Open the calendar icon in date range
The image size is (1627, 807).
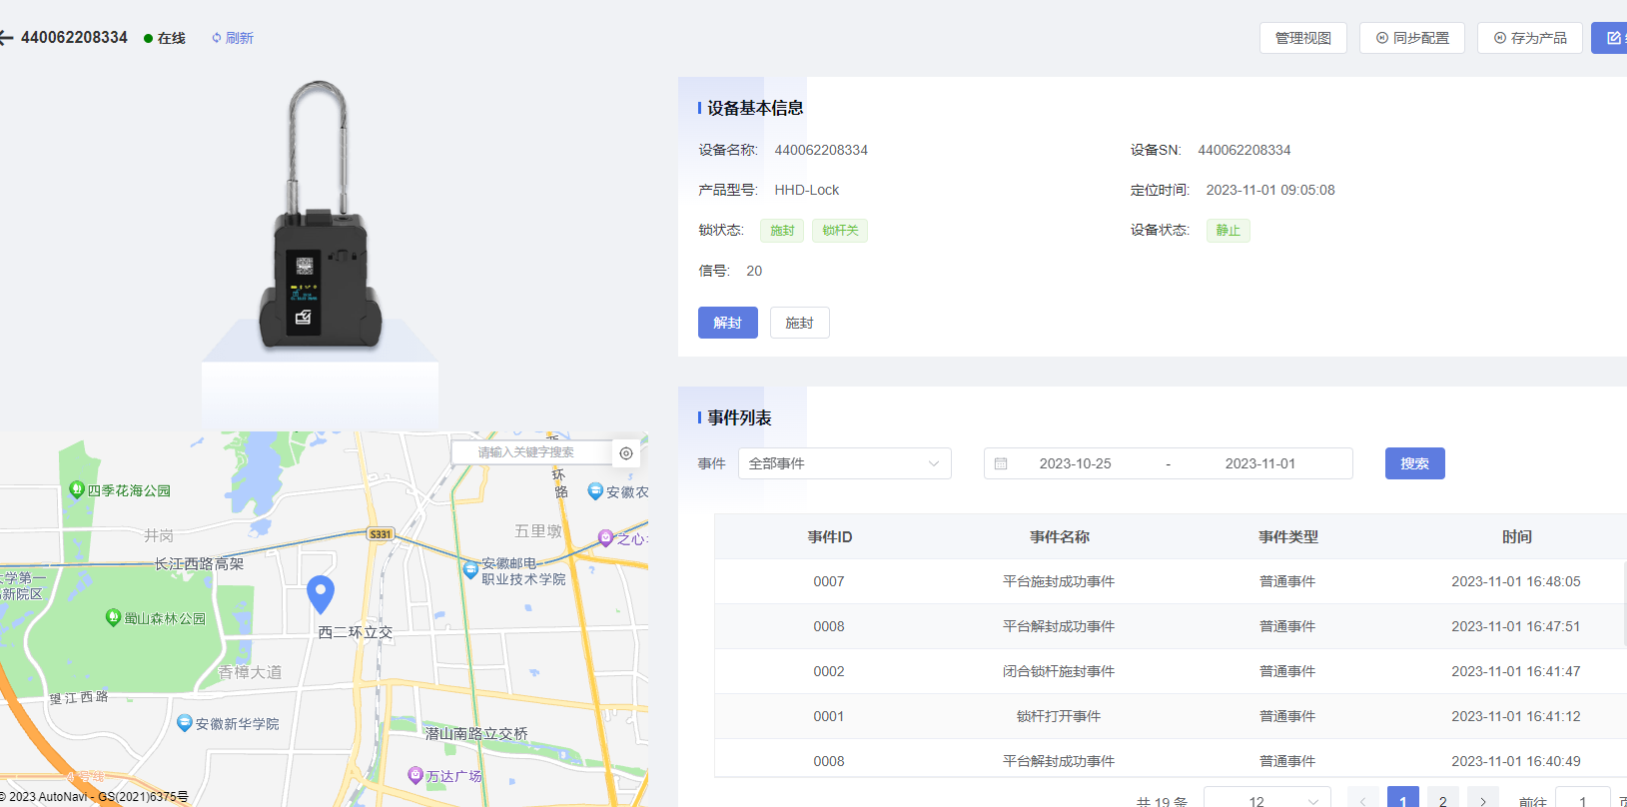click(x=1001, y=464)
